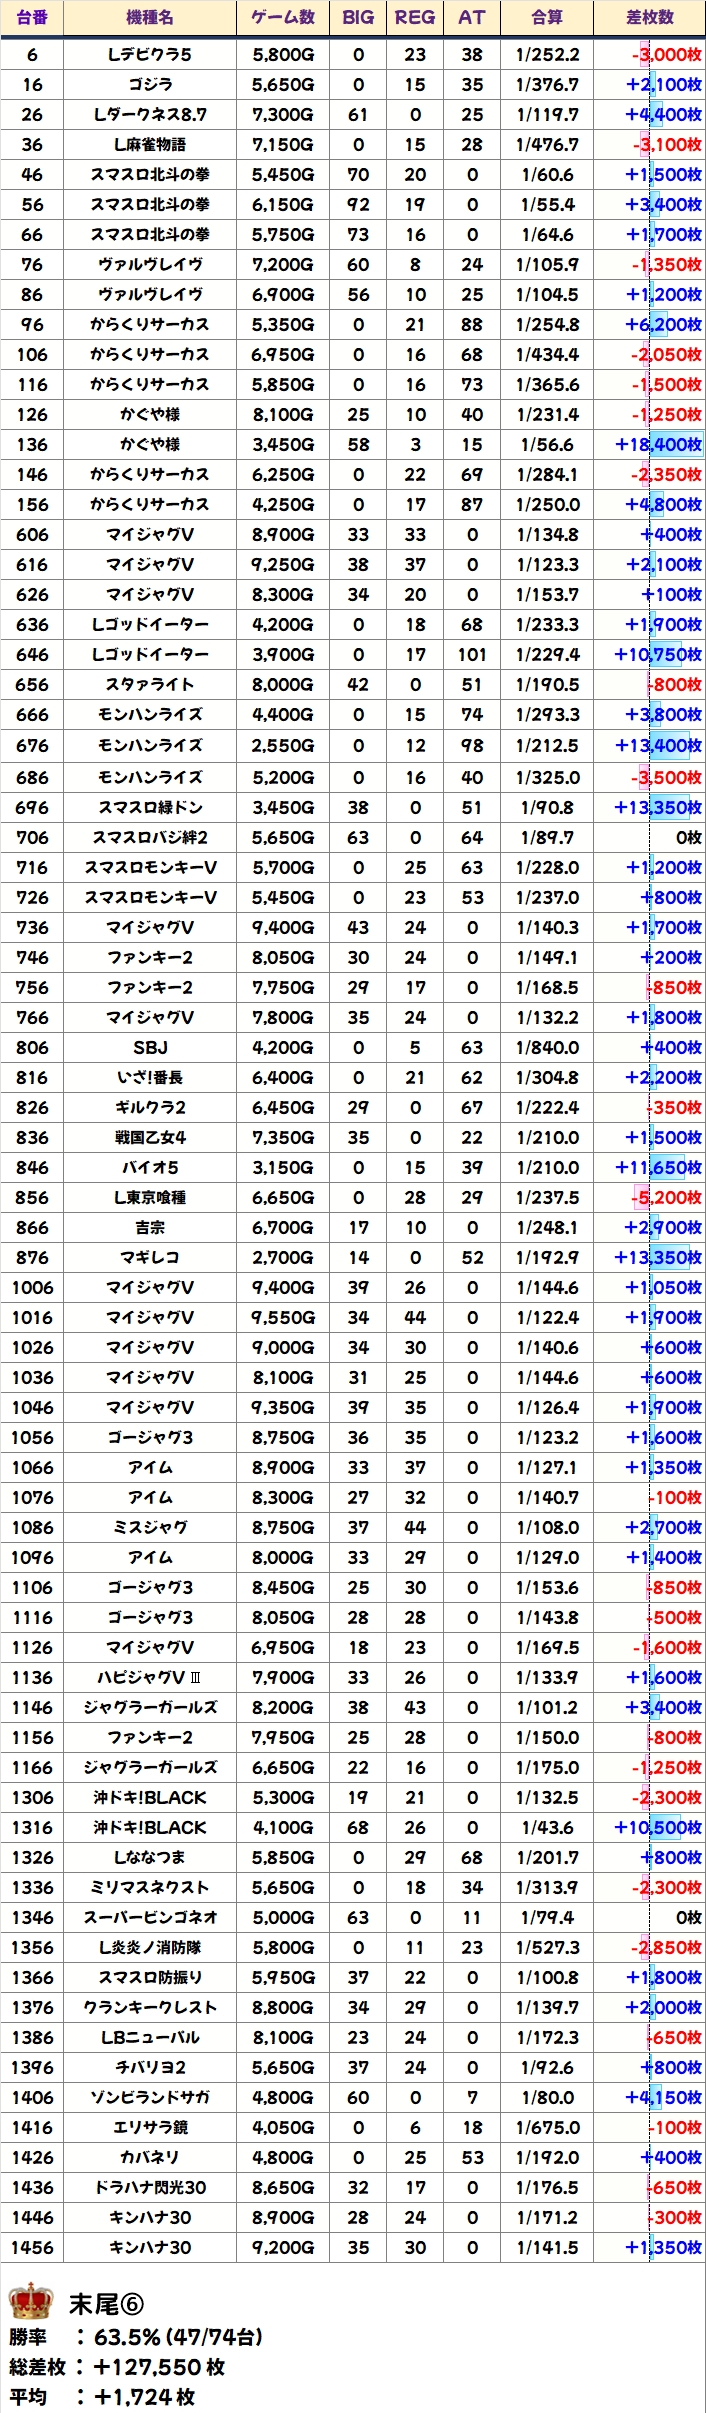Click the スーパービンゴネオ machine name
The image size is (706, 2413).
pyautogui.click(x=150, y=1917)
